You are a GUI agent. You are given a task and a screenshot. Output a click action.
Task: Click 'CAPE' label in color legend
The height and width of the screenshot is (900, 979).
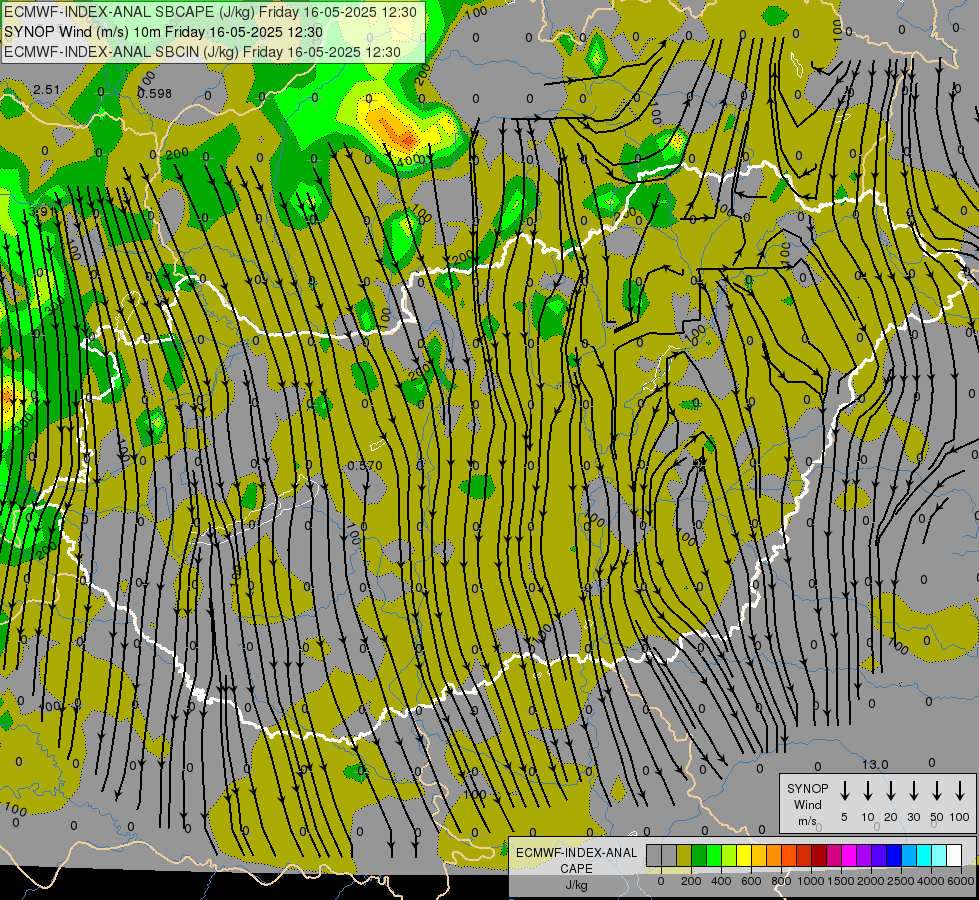tap(576, 869)
